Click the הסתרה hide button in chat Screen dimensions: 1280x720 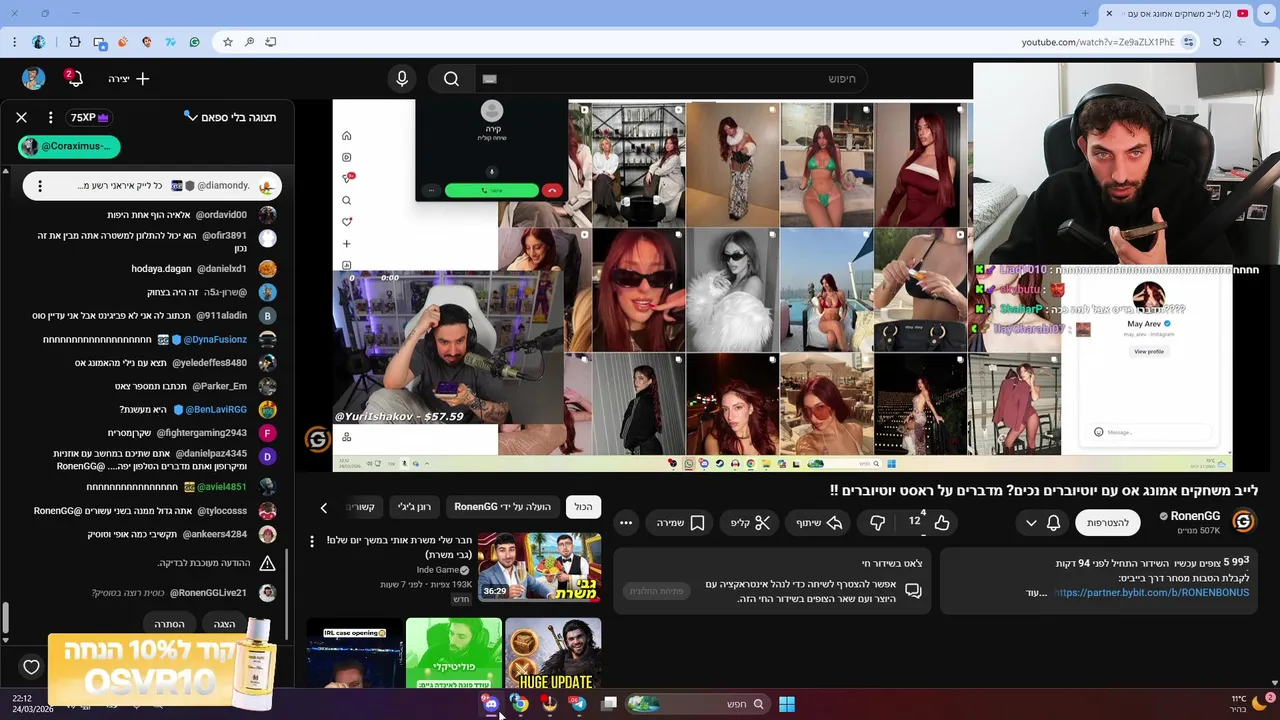[169, 624]
